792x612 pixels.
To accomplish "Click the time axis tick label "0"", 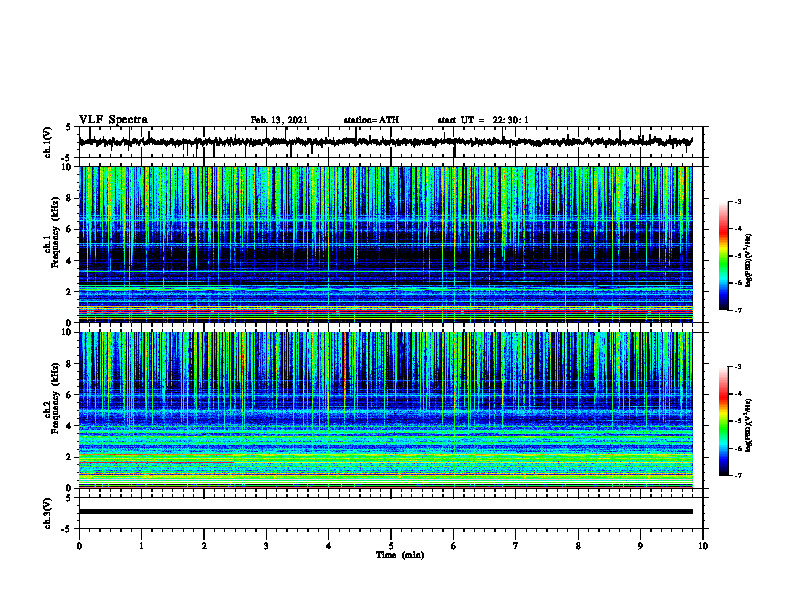I will click(x=79, y=546).
